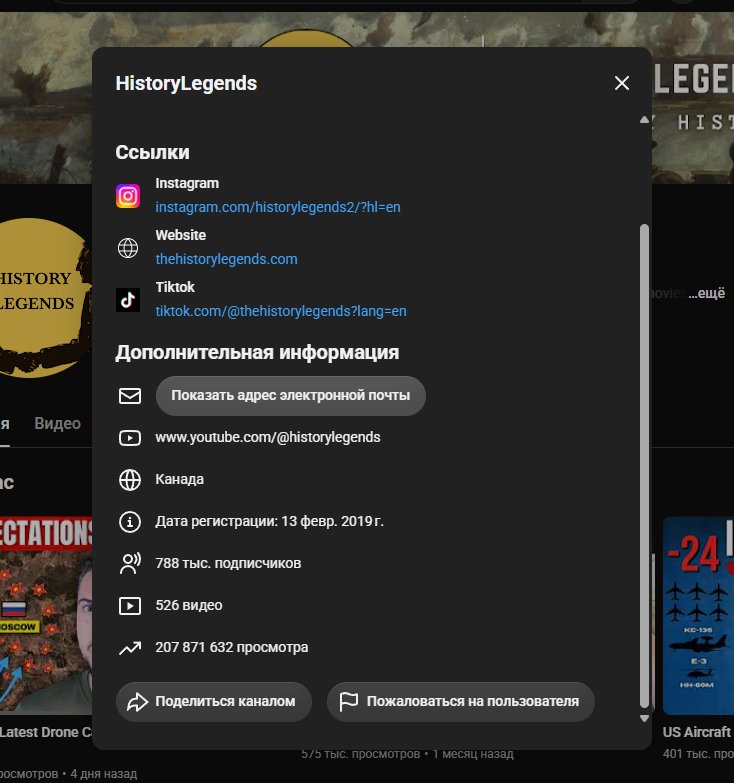
Task: Click Поделиться каналом share button
Action: pyautogui.click(x=214, y=702)
